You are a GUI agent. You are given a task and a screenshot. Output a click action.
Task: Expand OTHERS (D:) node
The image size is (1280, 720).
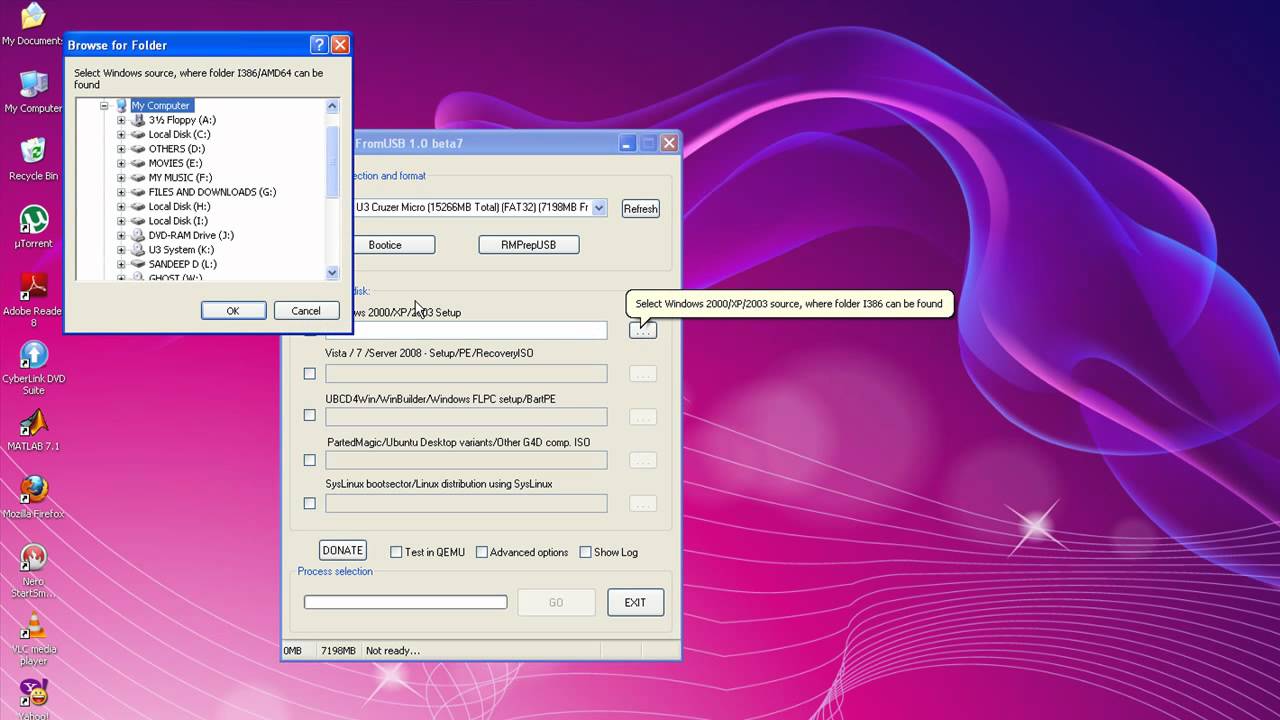[121, 149]
